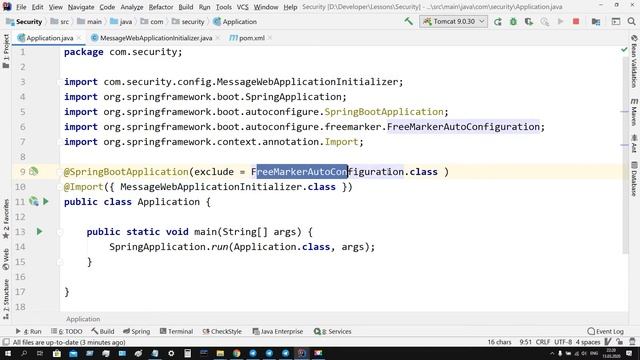Image resolution: width=640 pixels, height=360 pixels.
Task: Open the Refactor menu
Action: coord(161,7)
